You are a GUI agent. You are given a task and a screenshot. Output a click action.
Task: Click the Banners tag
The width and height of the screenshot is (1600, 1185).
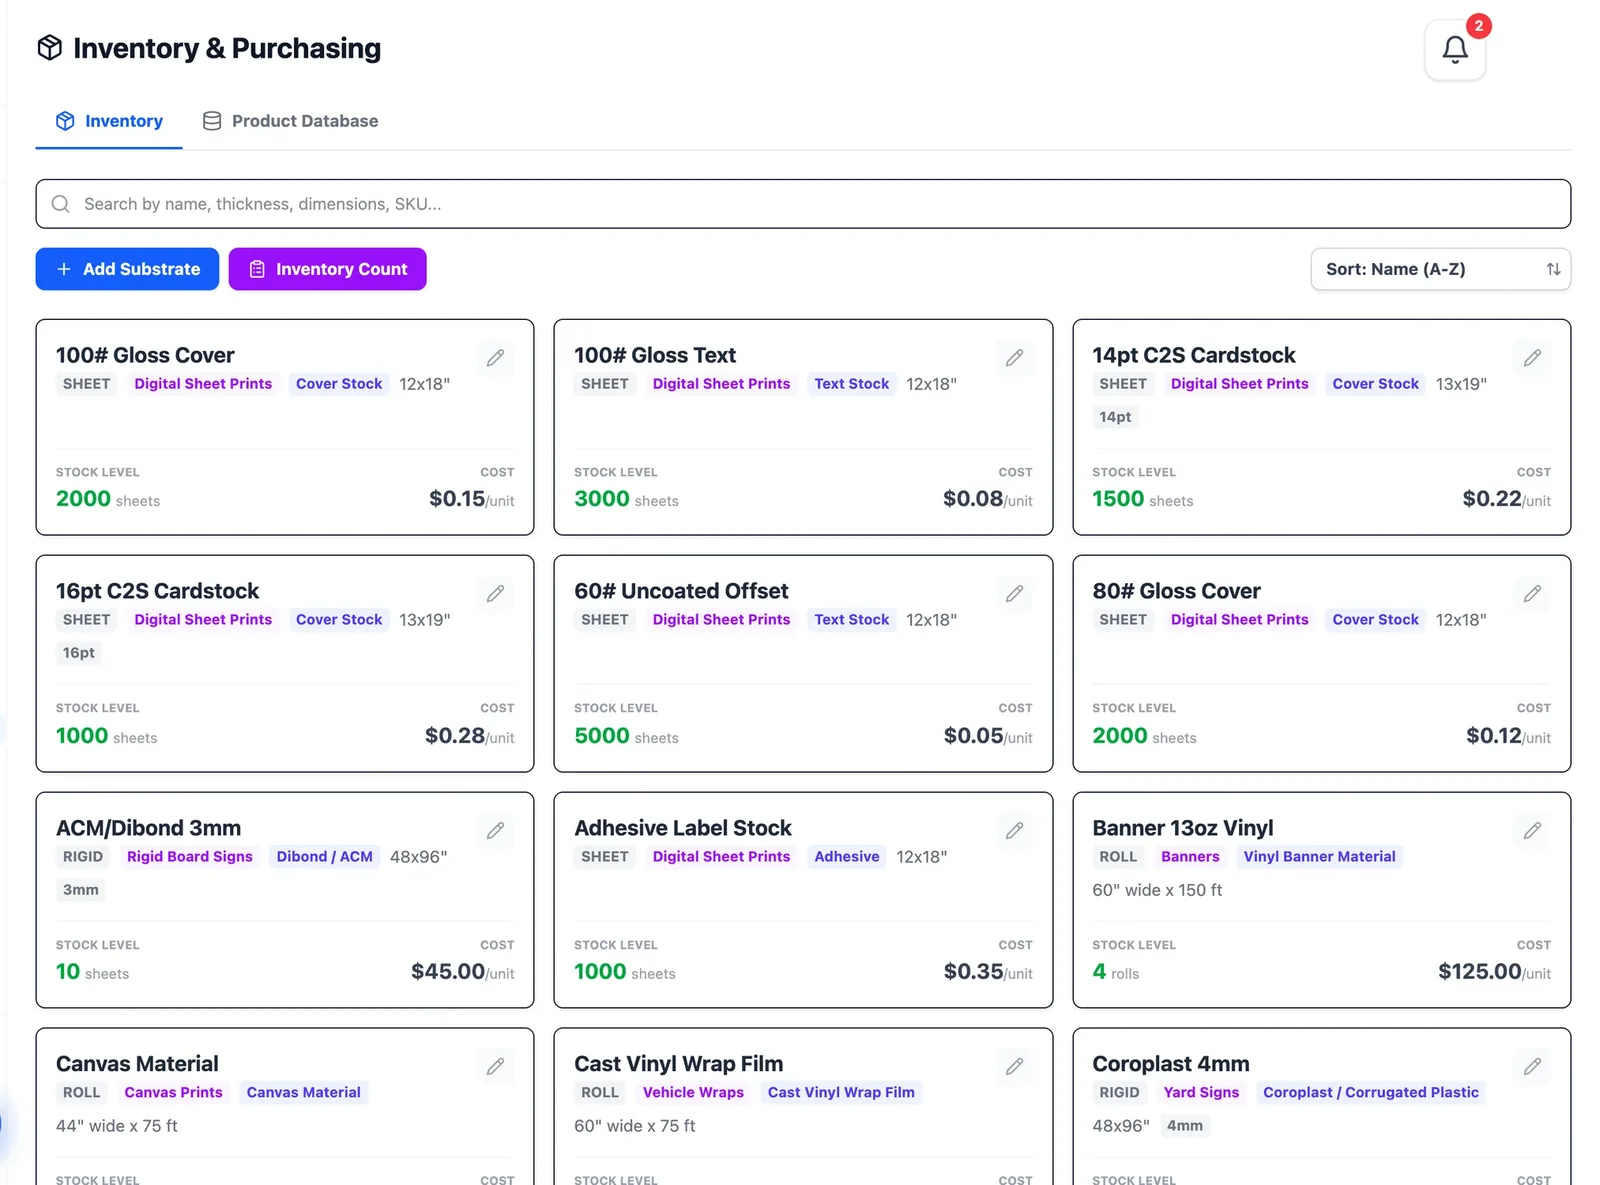click(x=1190, y=857)
